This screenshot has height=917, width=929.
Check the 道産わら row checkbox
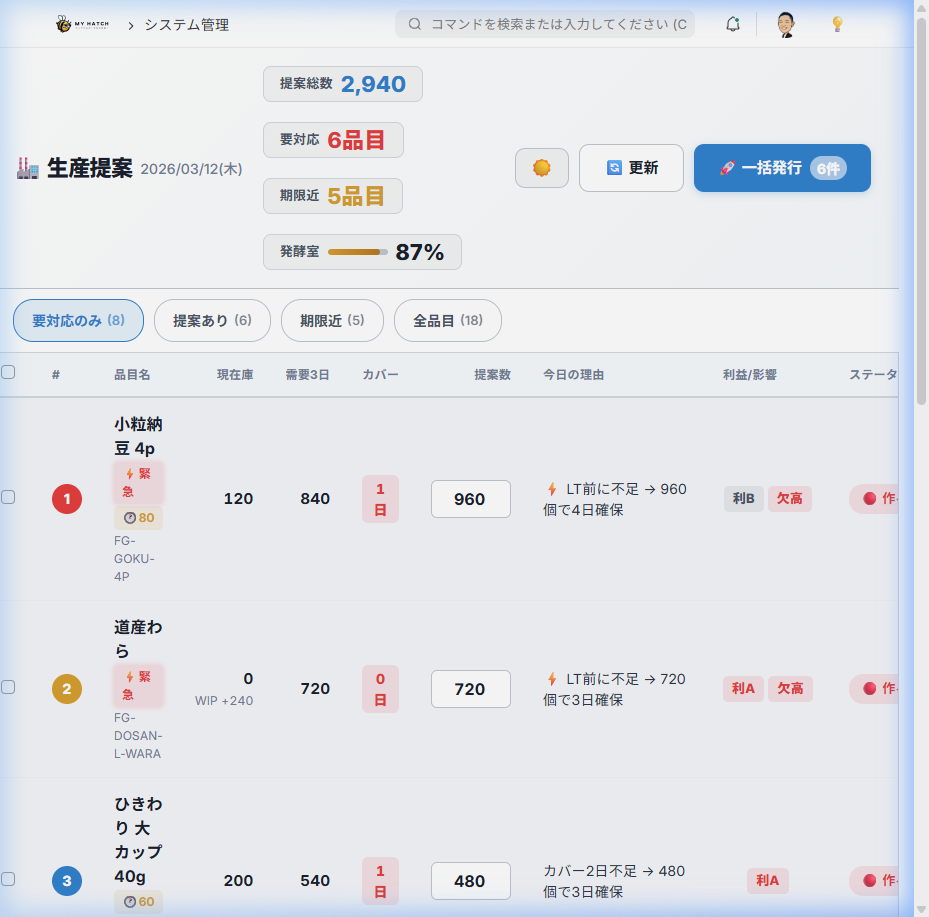8,687
